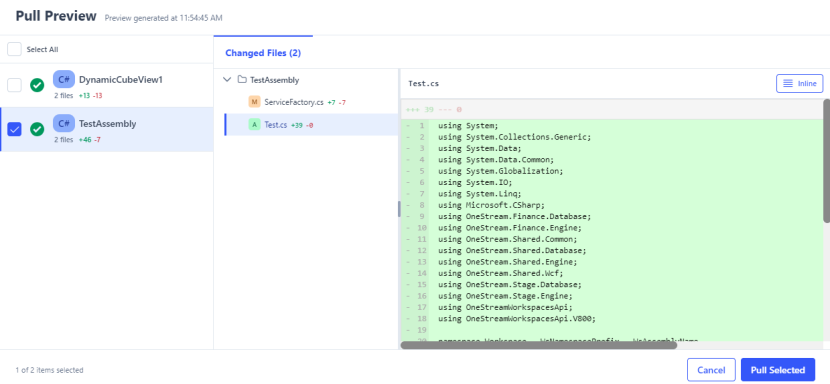This screenshot has height=384, width=830.
Task: Select the TestAssembly folder label in the tree
Action: [274, 80]
